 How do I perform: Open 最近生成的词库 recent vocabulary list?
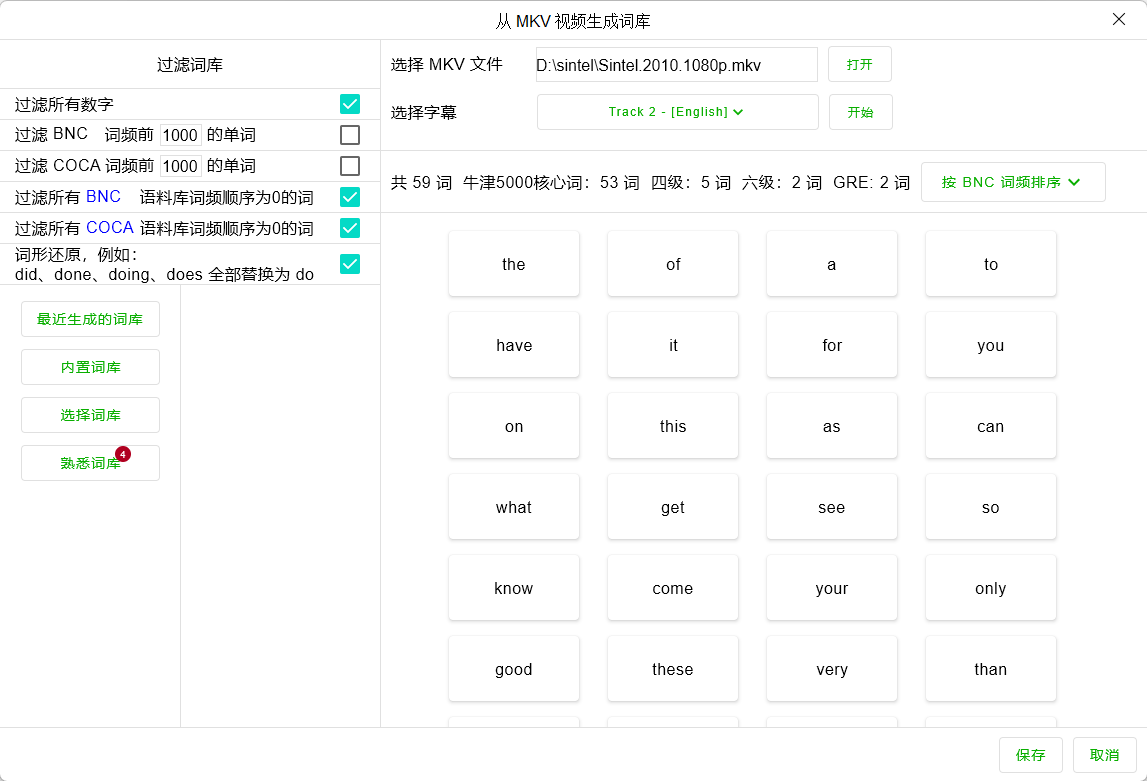(90, 319)
